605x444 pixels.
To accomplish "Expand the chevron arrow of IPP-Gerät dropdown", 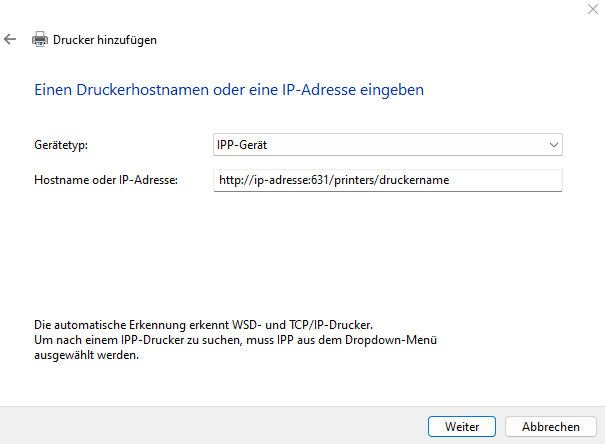I will [x=554, y=145].
